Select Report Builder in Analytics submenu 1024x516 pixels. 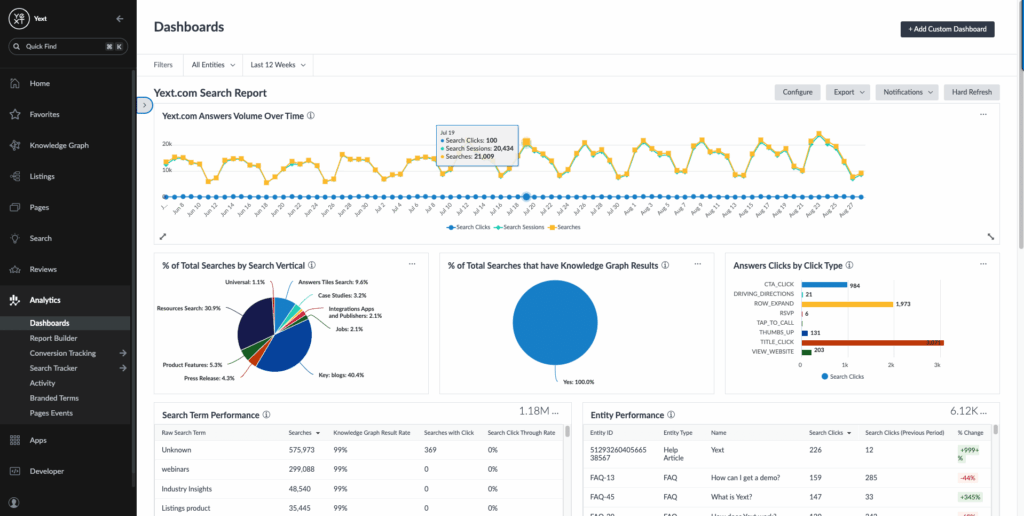[x=54, y=338]
